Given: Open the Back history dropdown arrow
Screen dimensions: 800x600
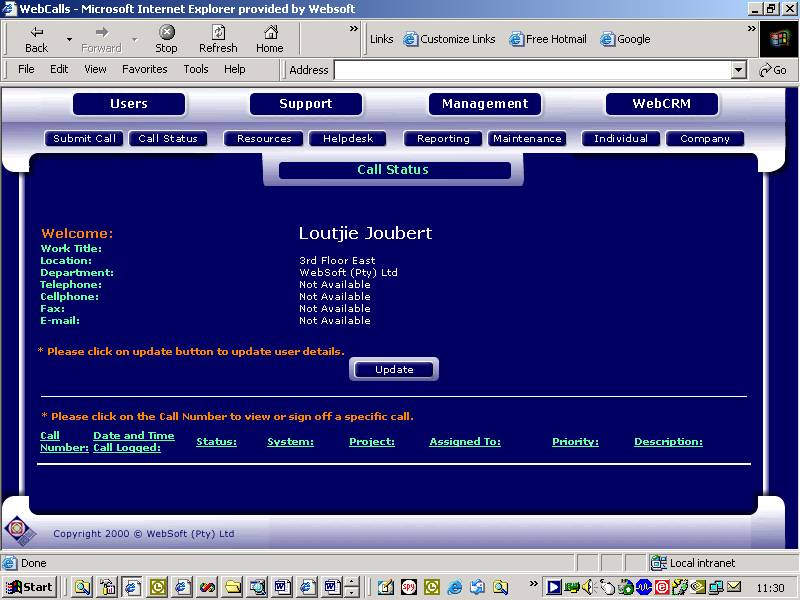Looking at the screenshot, I should click(x=69, y=39).
